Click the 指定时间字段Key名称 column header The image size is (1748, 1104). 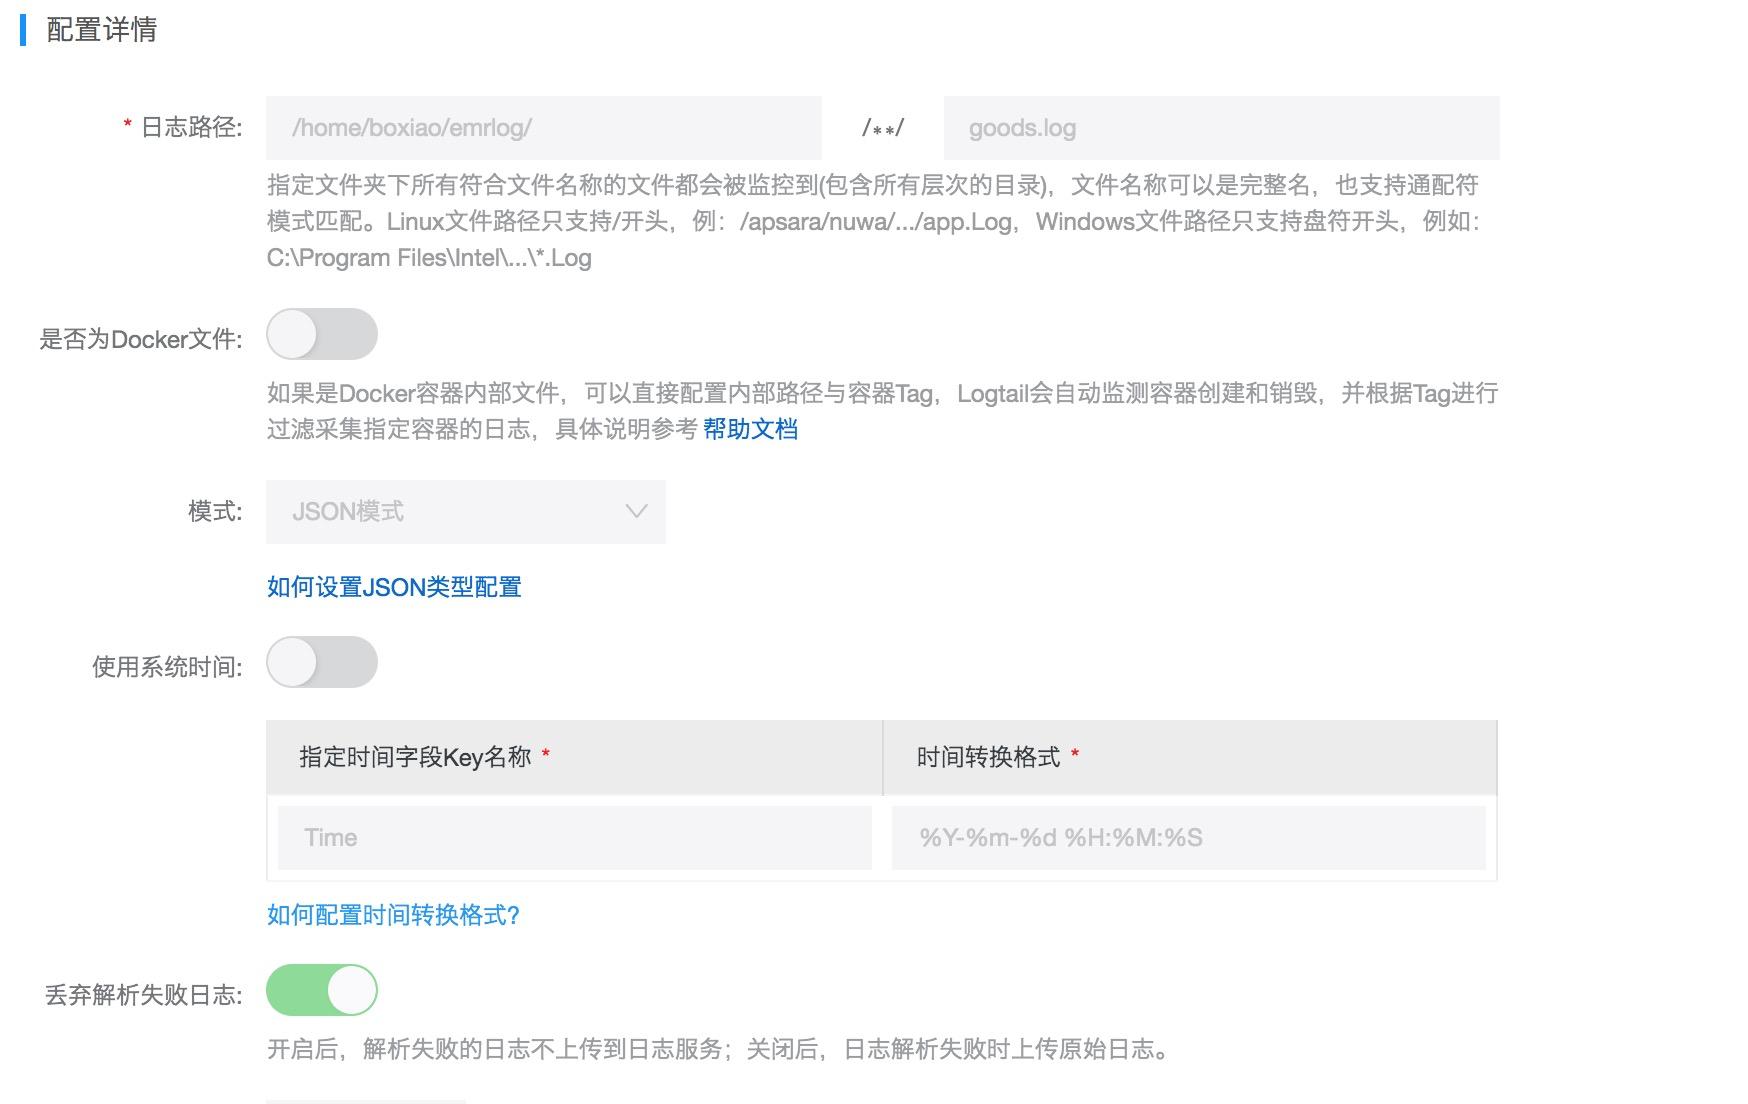click(x=416, y=757)
